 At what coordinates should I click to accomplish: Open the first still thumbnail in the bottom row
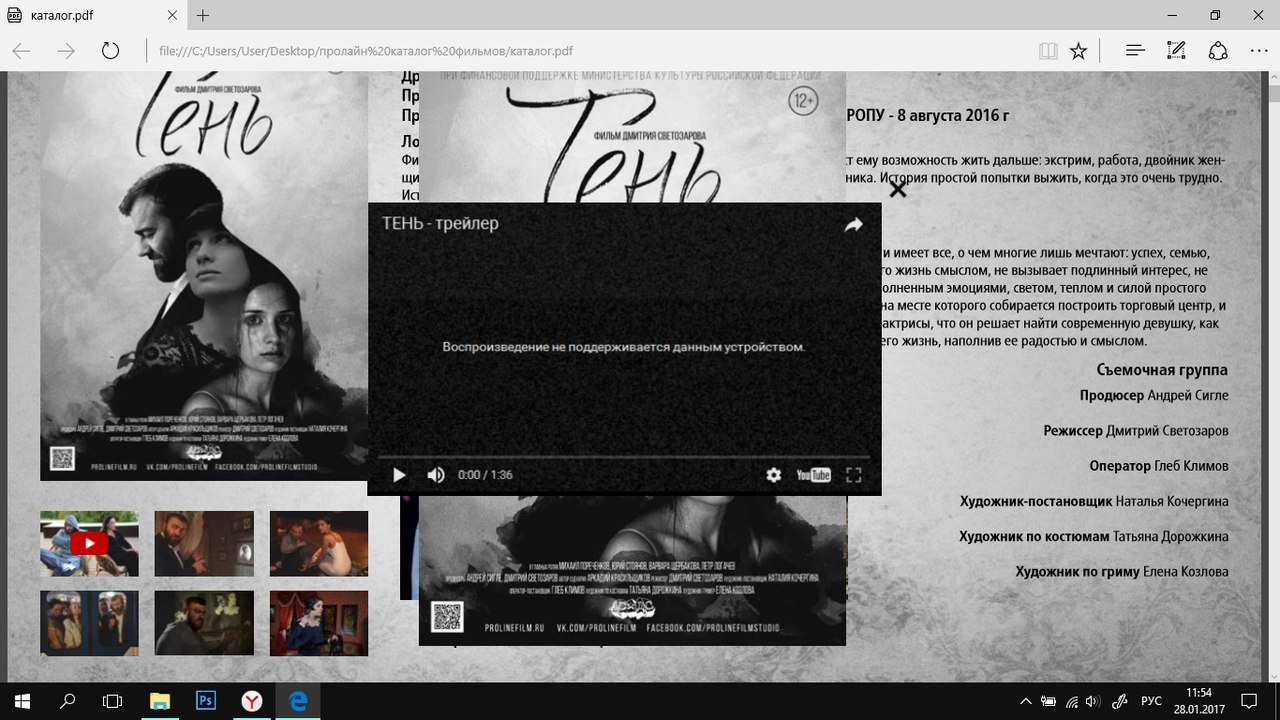[x=89, y=623]
